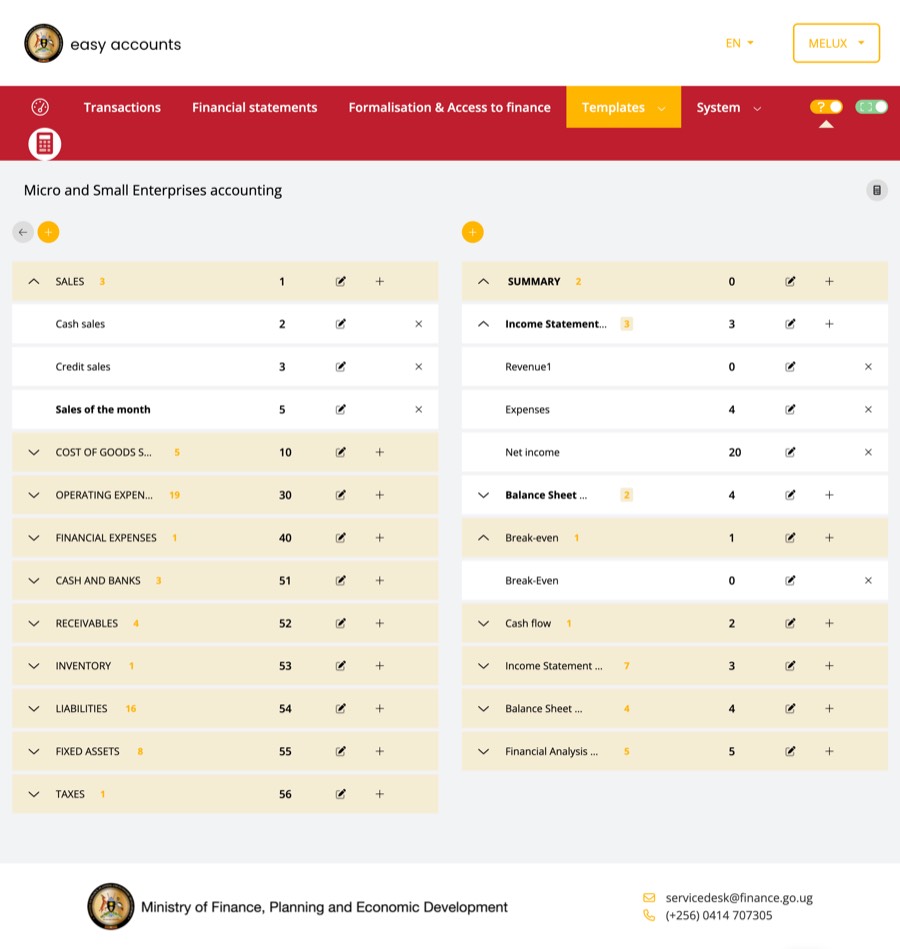Add item to non-bold Balance Sheet group with count 4
Viewport: 900px width, 949px height.
[829, 709]
